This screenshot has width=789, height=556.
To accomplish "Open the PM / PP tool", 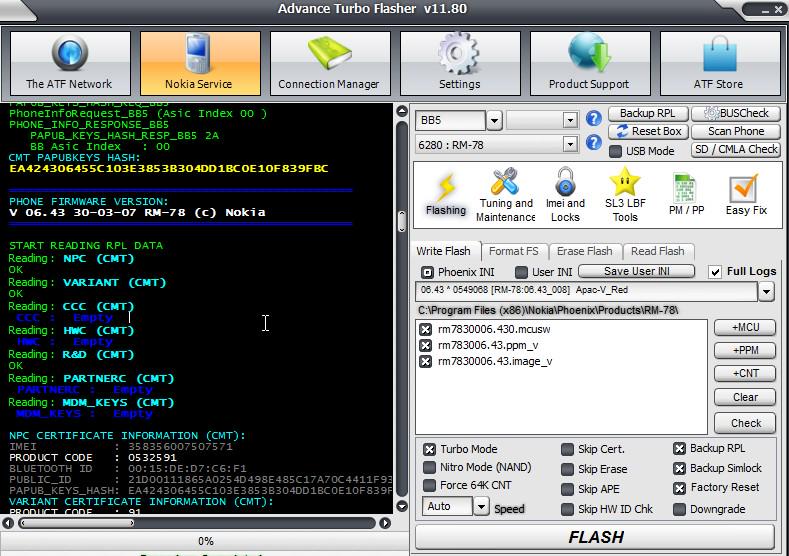I will [x=686, y=195].
